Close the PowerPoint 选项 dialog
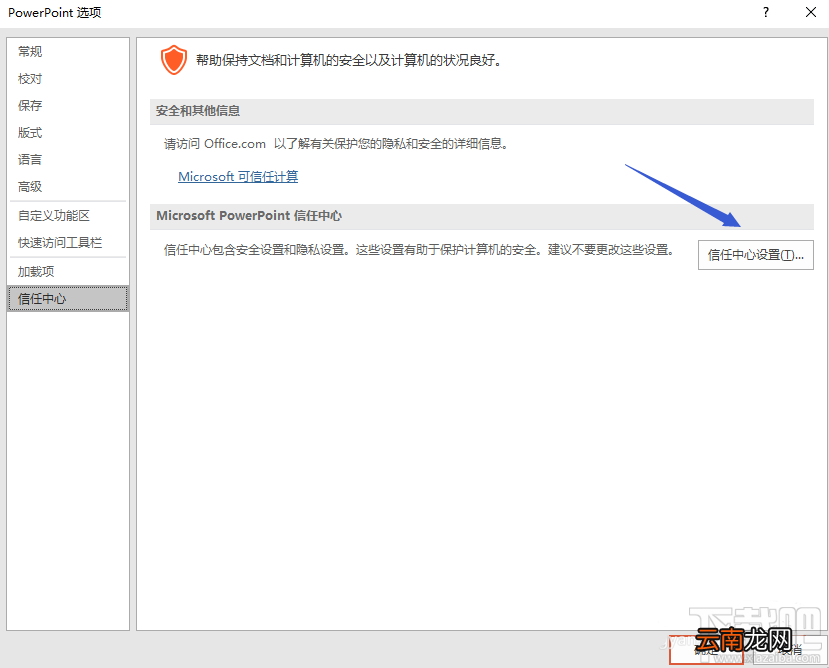This screenshot has width=829, height=668. [x=810, y=12]
